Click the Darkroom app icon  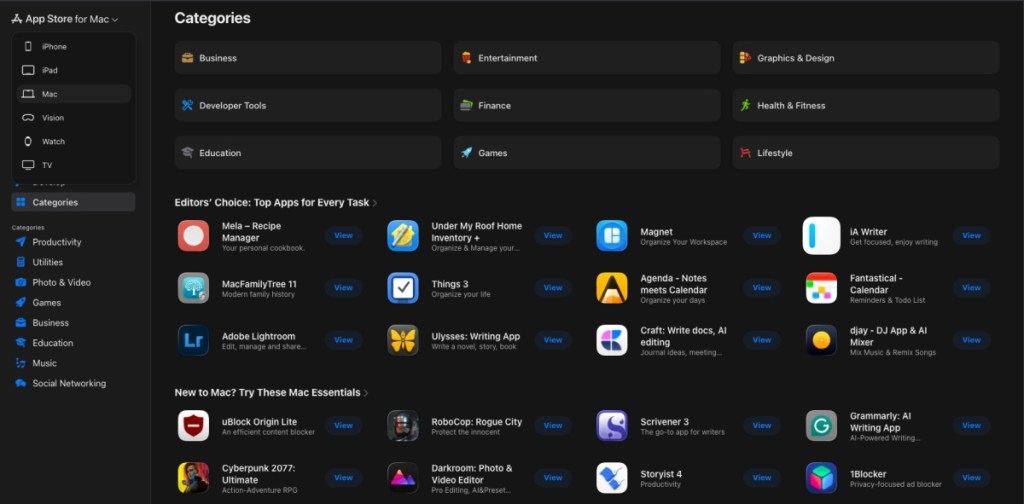[403, 478]
